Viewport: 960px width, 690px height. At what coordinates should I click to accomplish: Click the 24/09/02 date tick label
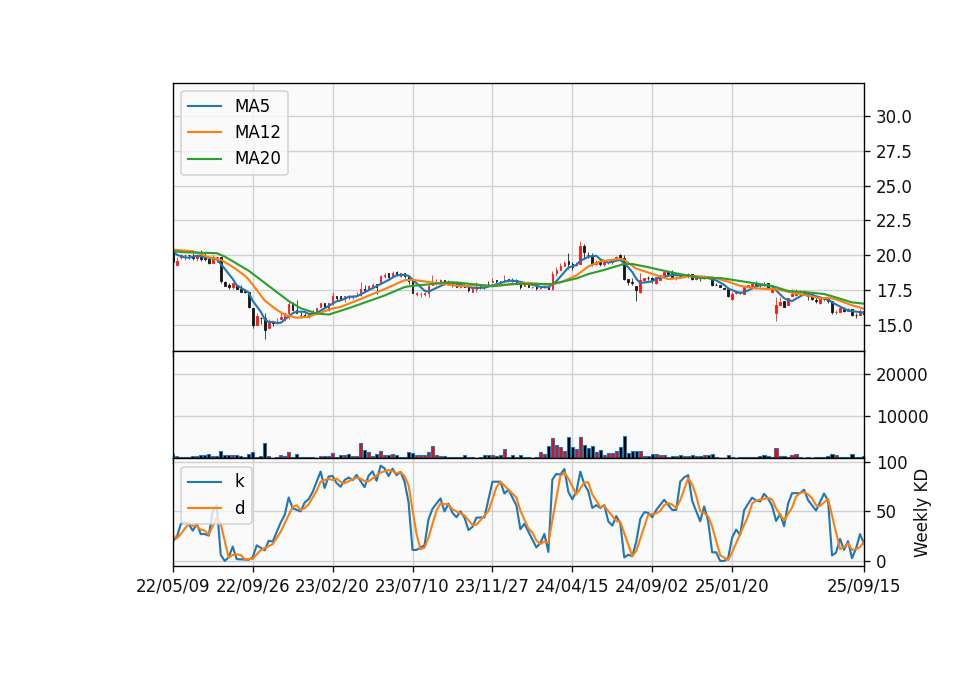tap(651, 586)
